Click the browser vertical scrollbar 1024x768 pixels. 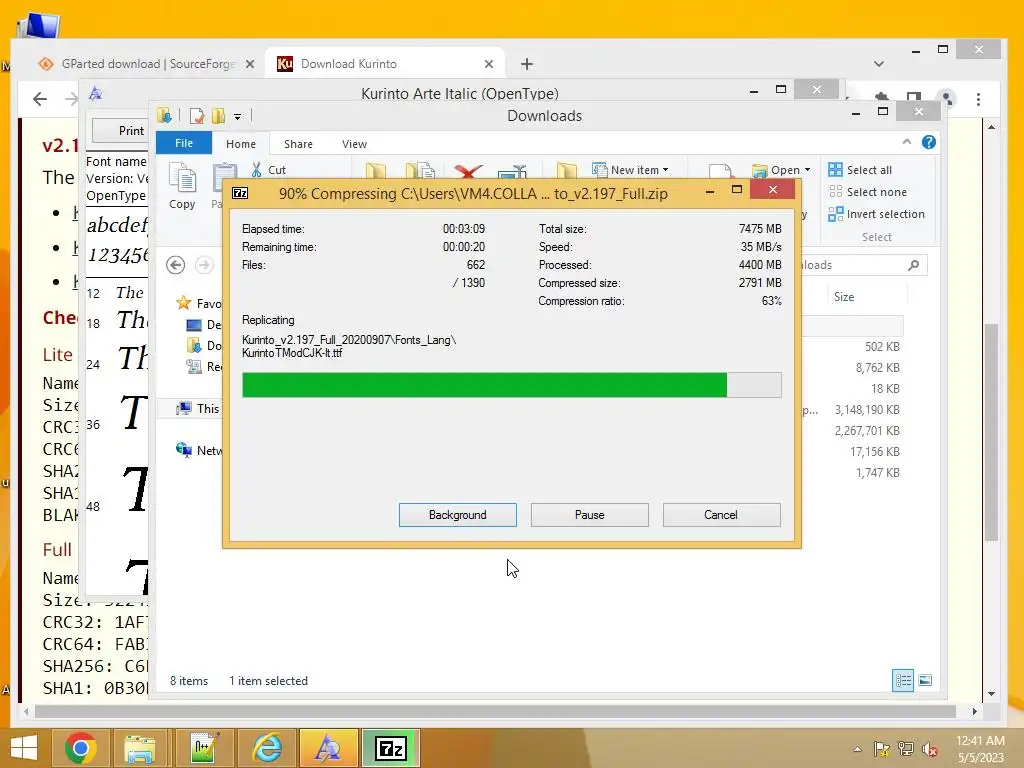point(991,432)
